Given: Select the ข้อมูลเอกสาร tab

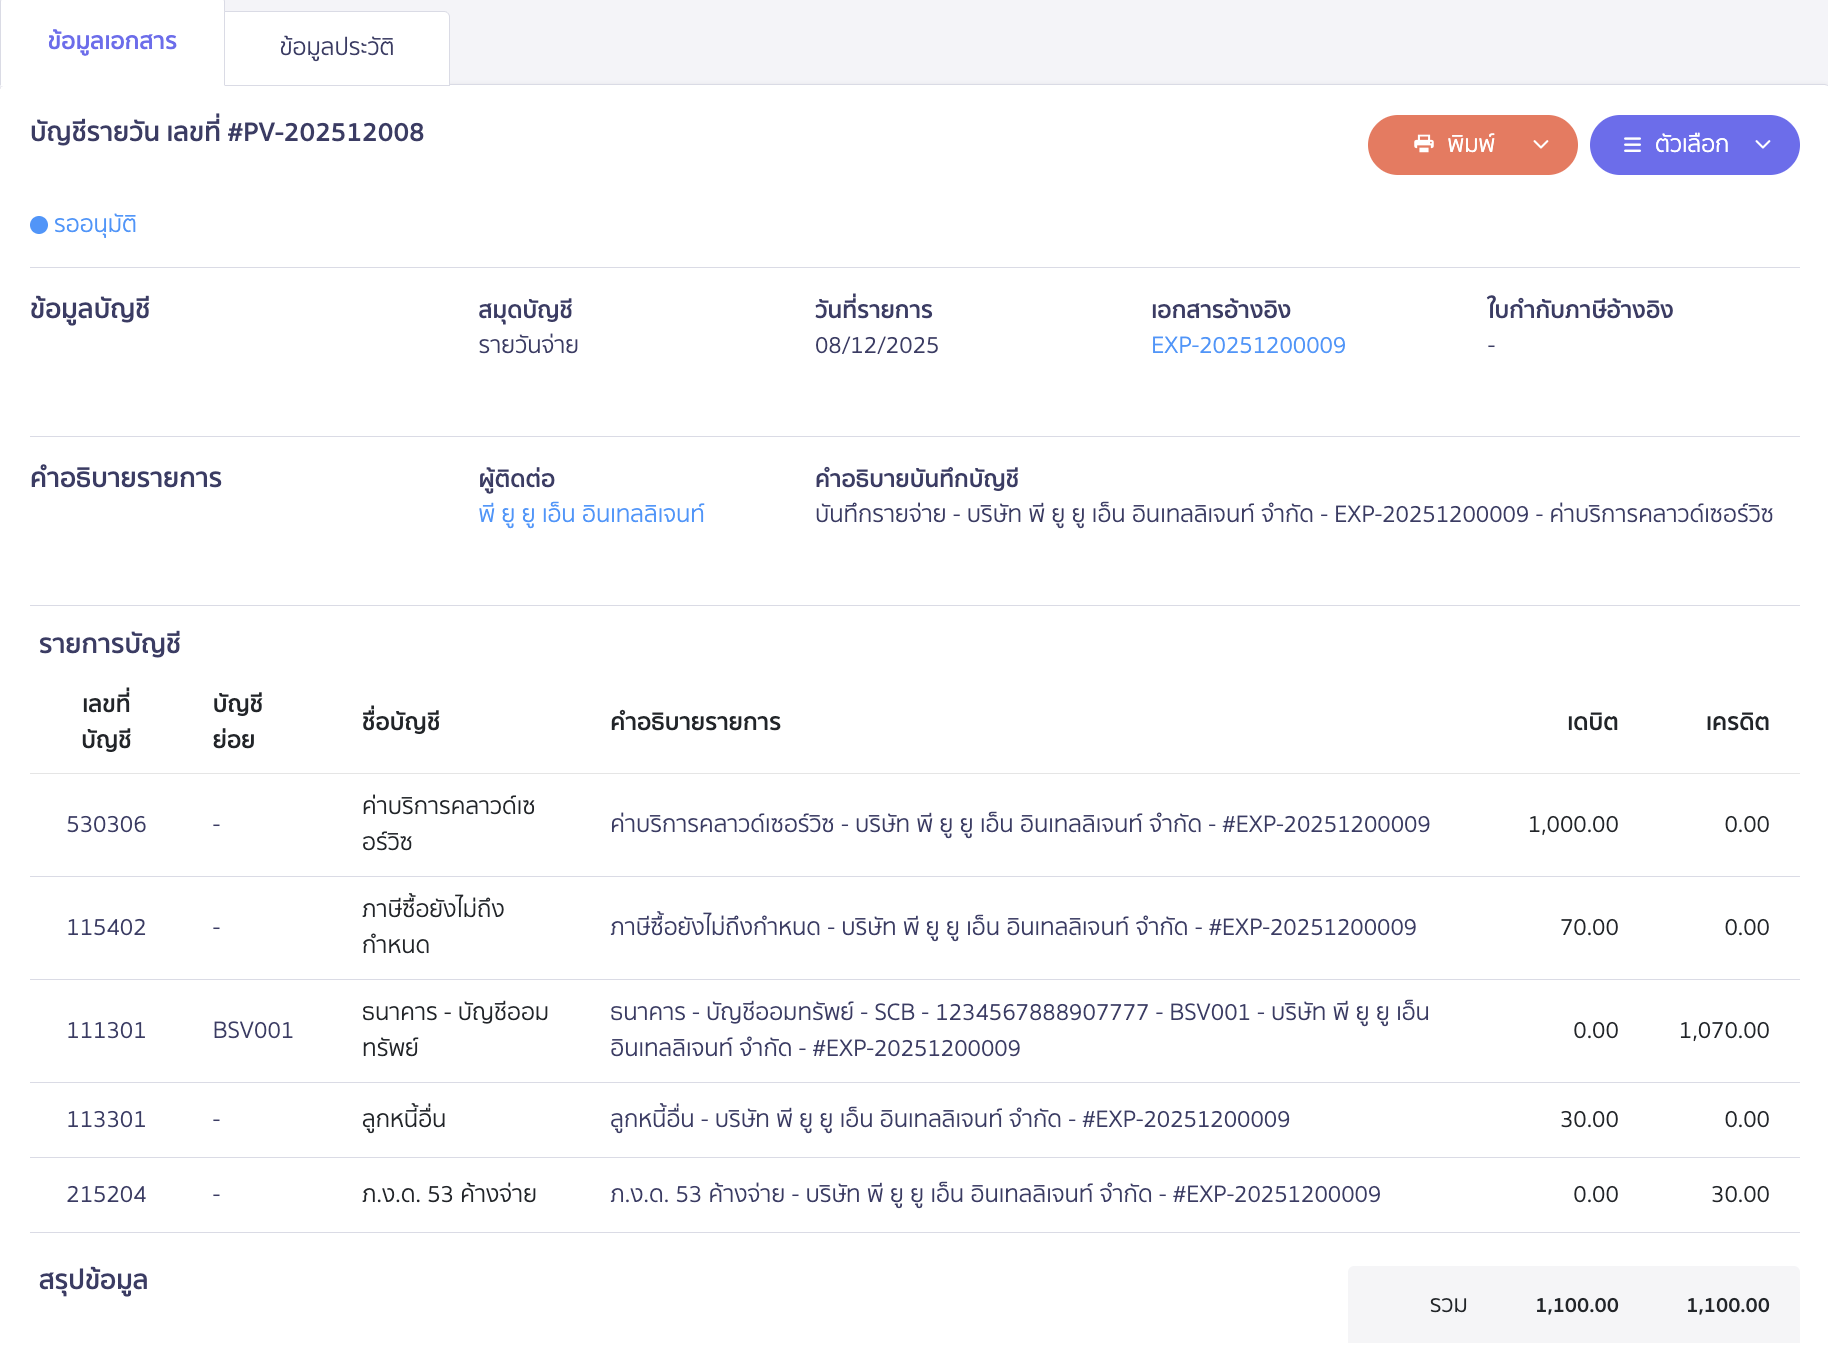Looking at the screenshot, I should (112, 42).
